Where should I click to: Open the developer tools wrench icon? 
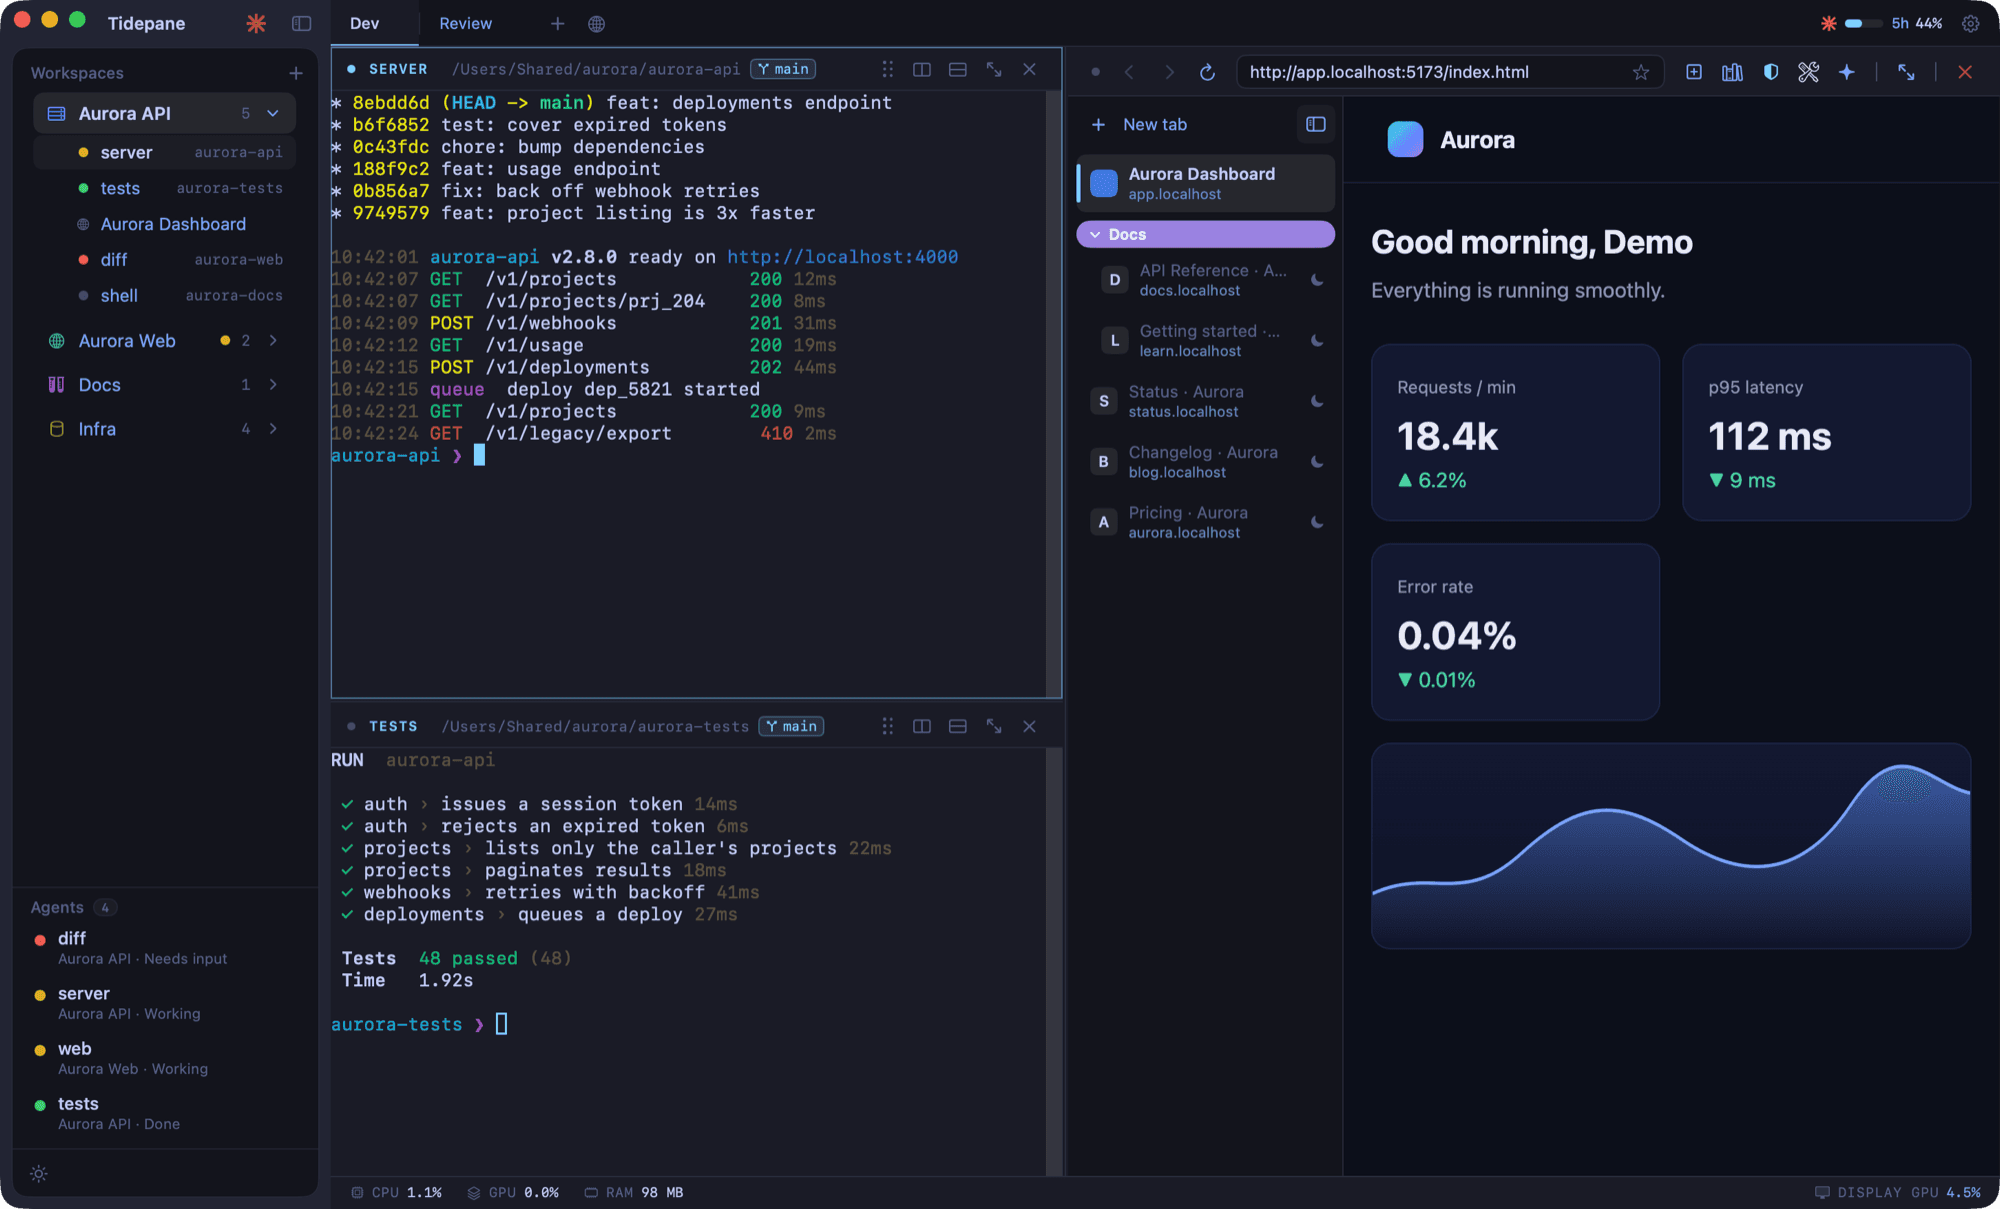coord(1808,72)
